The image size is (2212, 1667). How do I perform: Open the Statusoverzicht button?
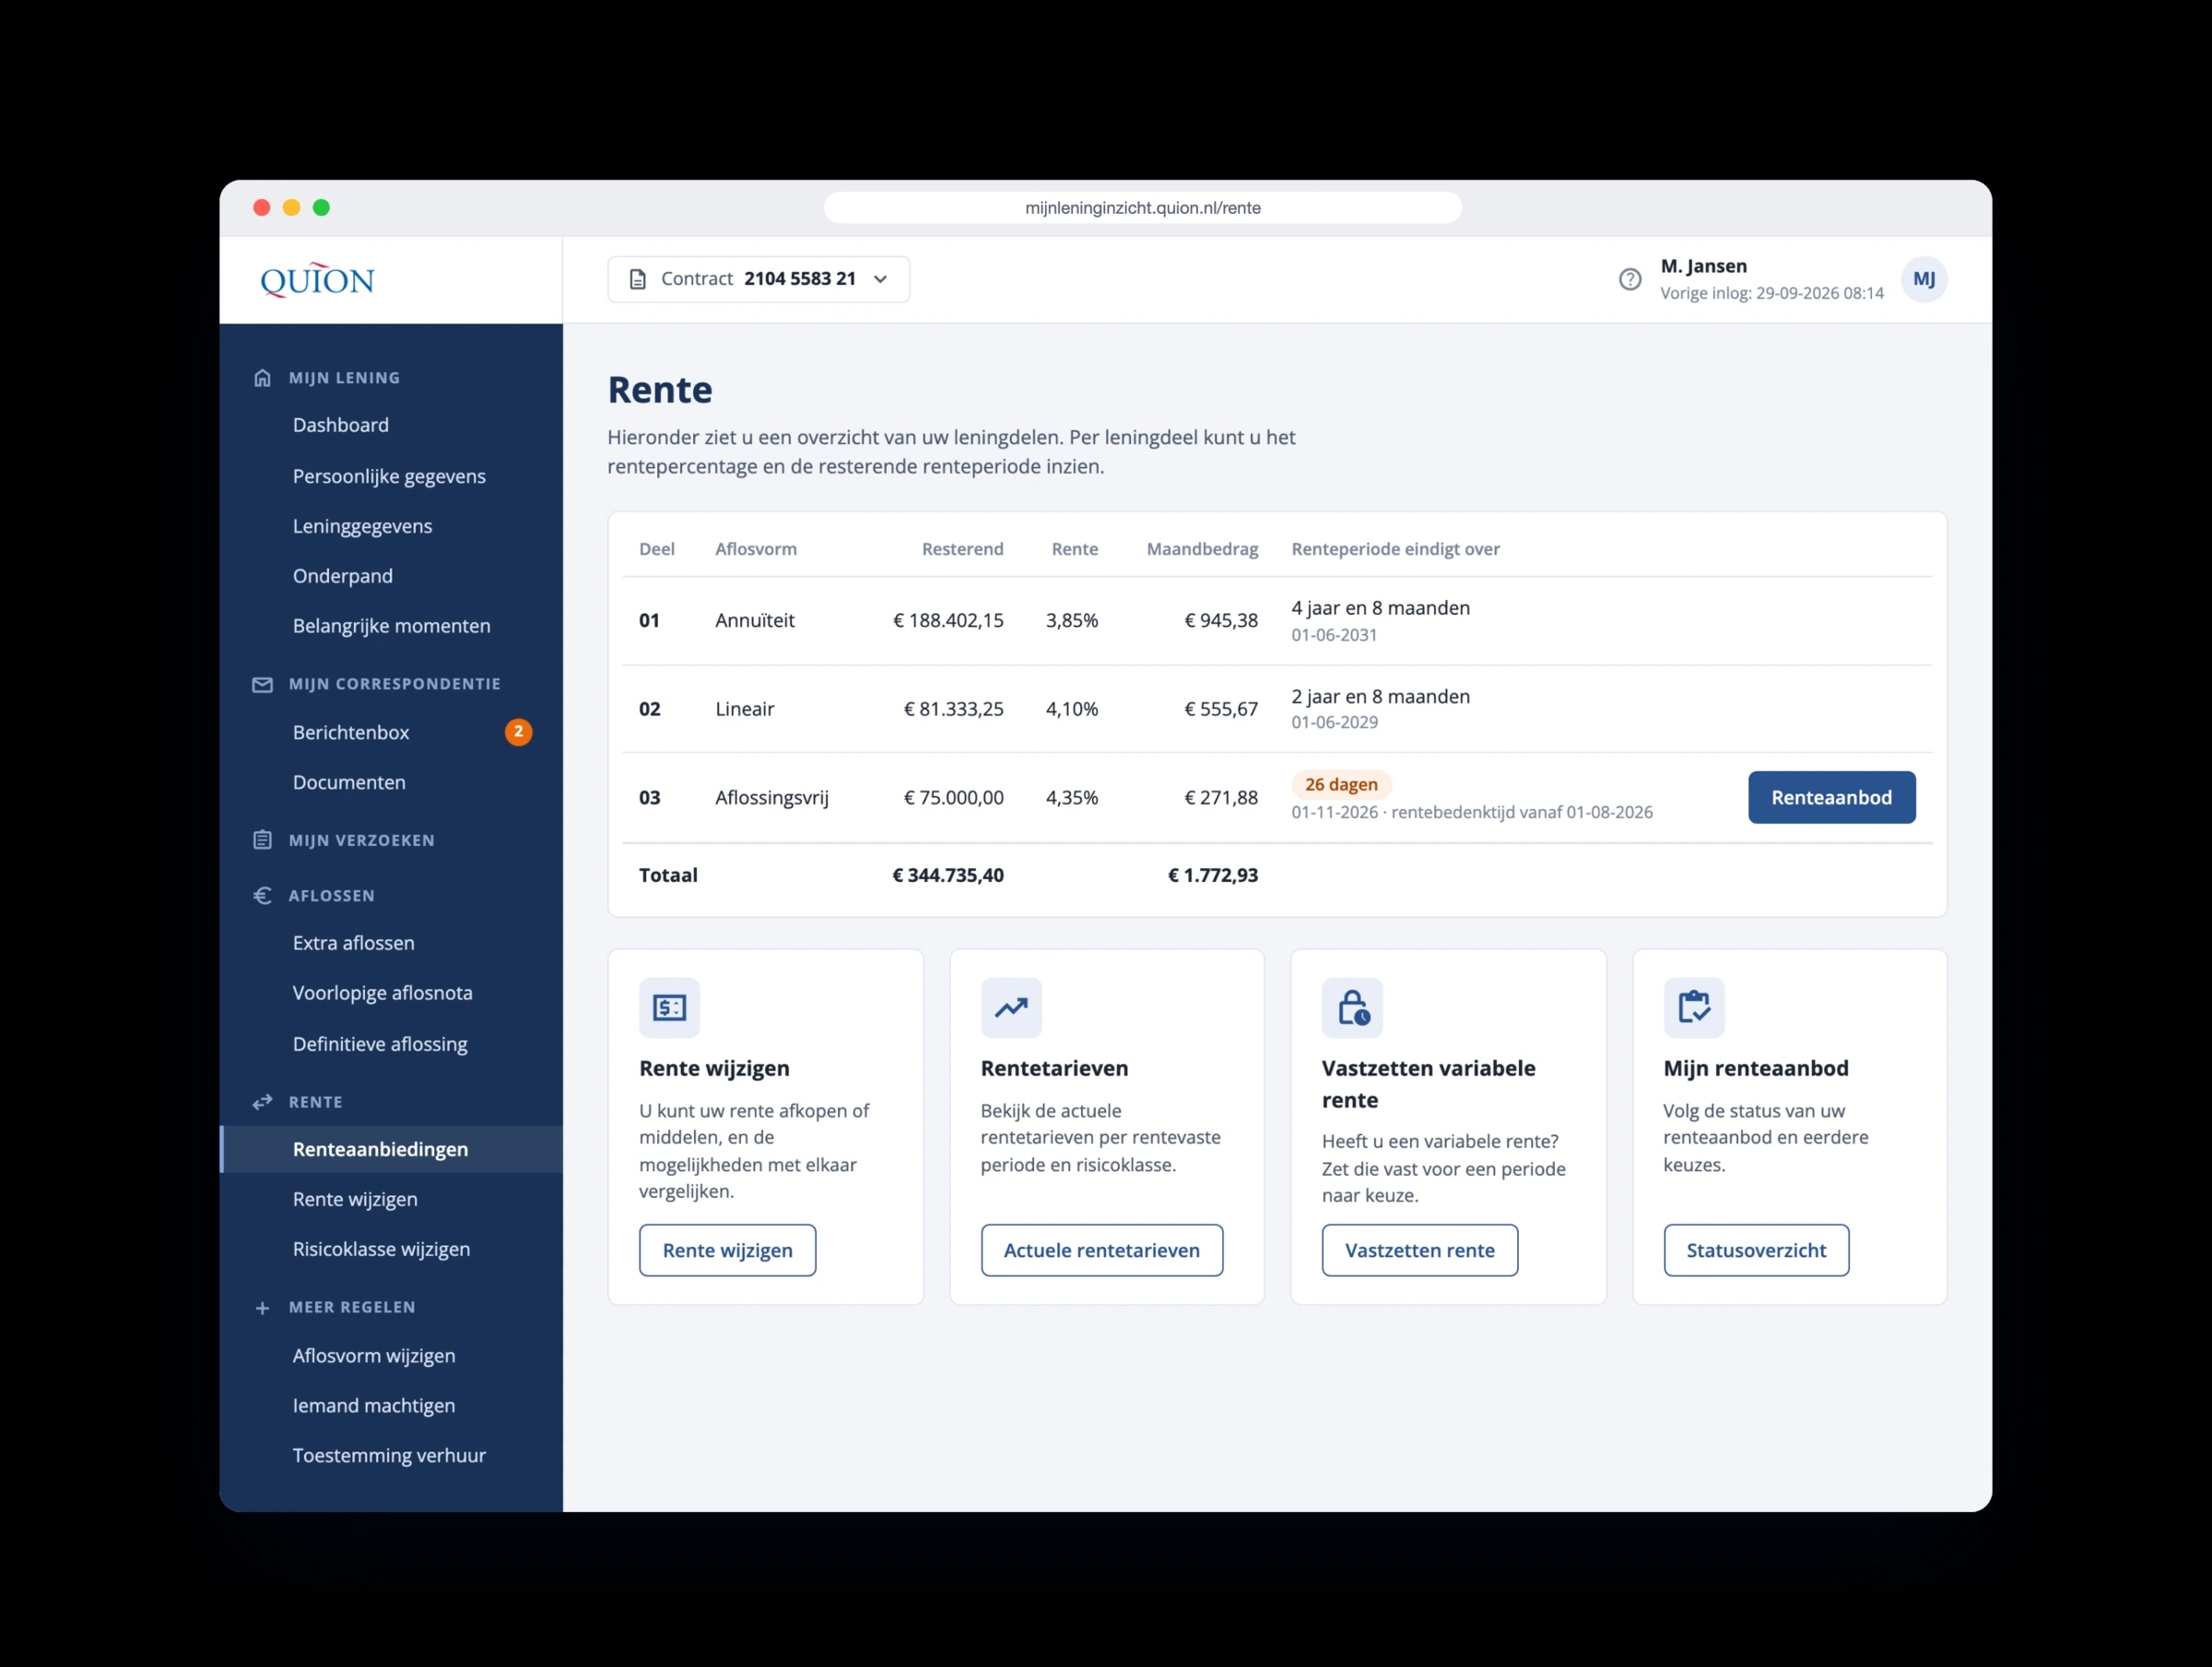(x=1756, y=1250)
